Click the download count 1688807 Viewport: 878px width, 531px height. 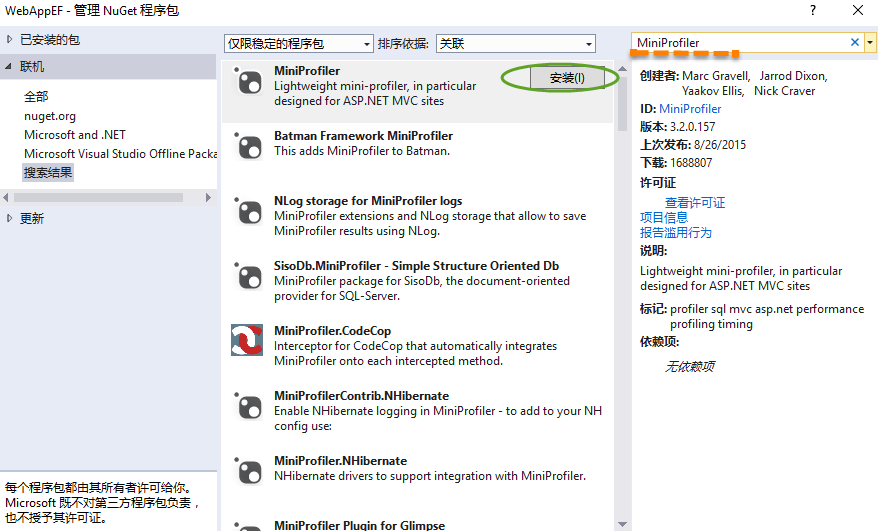point(691,162)
